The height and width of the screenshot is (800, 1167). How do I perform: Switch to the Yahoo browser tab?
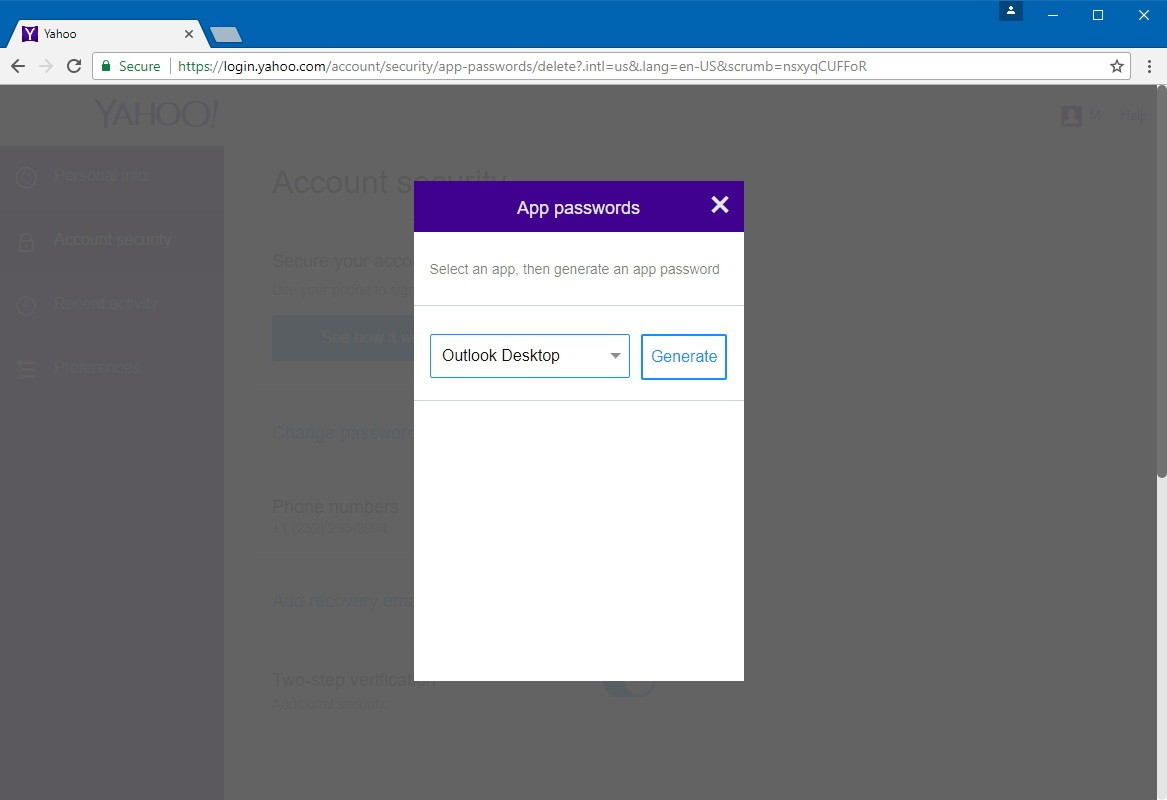pyautogui.click(x=60, y=33)
